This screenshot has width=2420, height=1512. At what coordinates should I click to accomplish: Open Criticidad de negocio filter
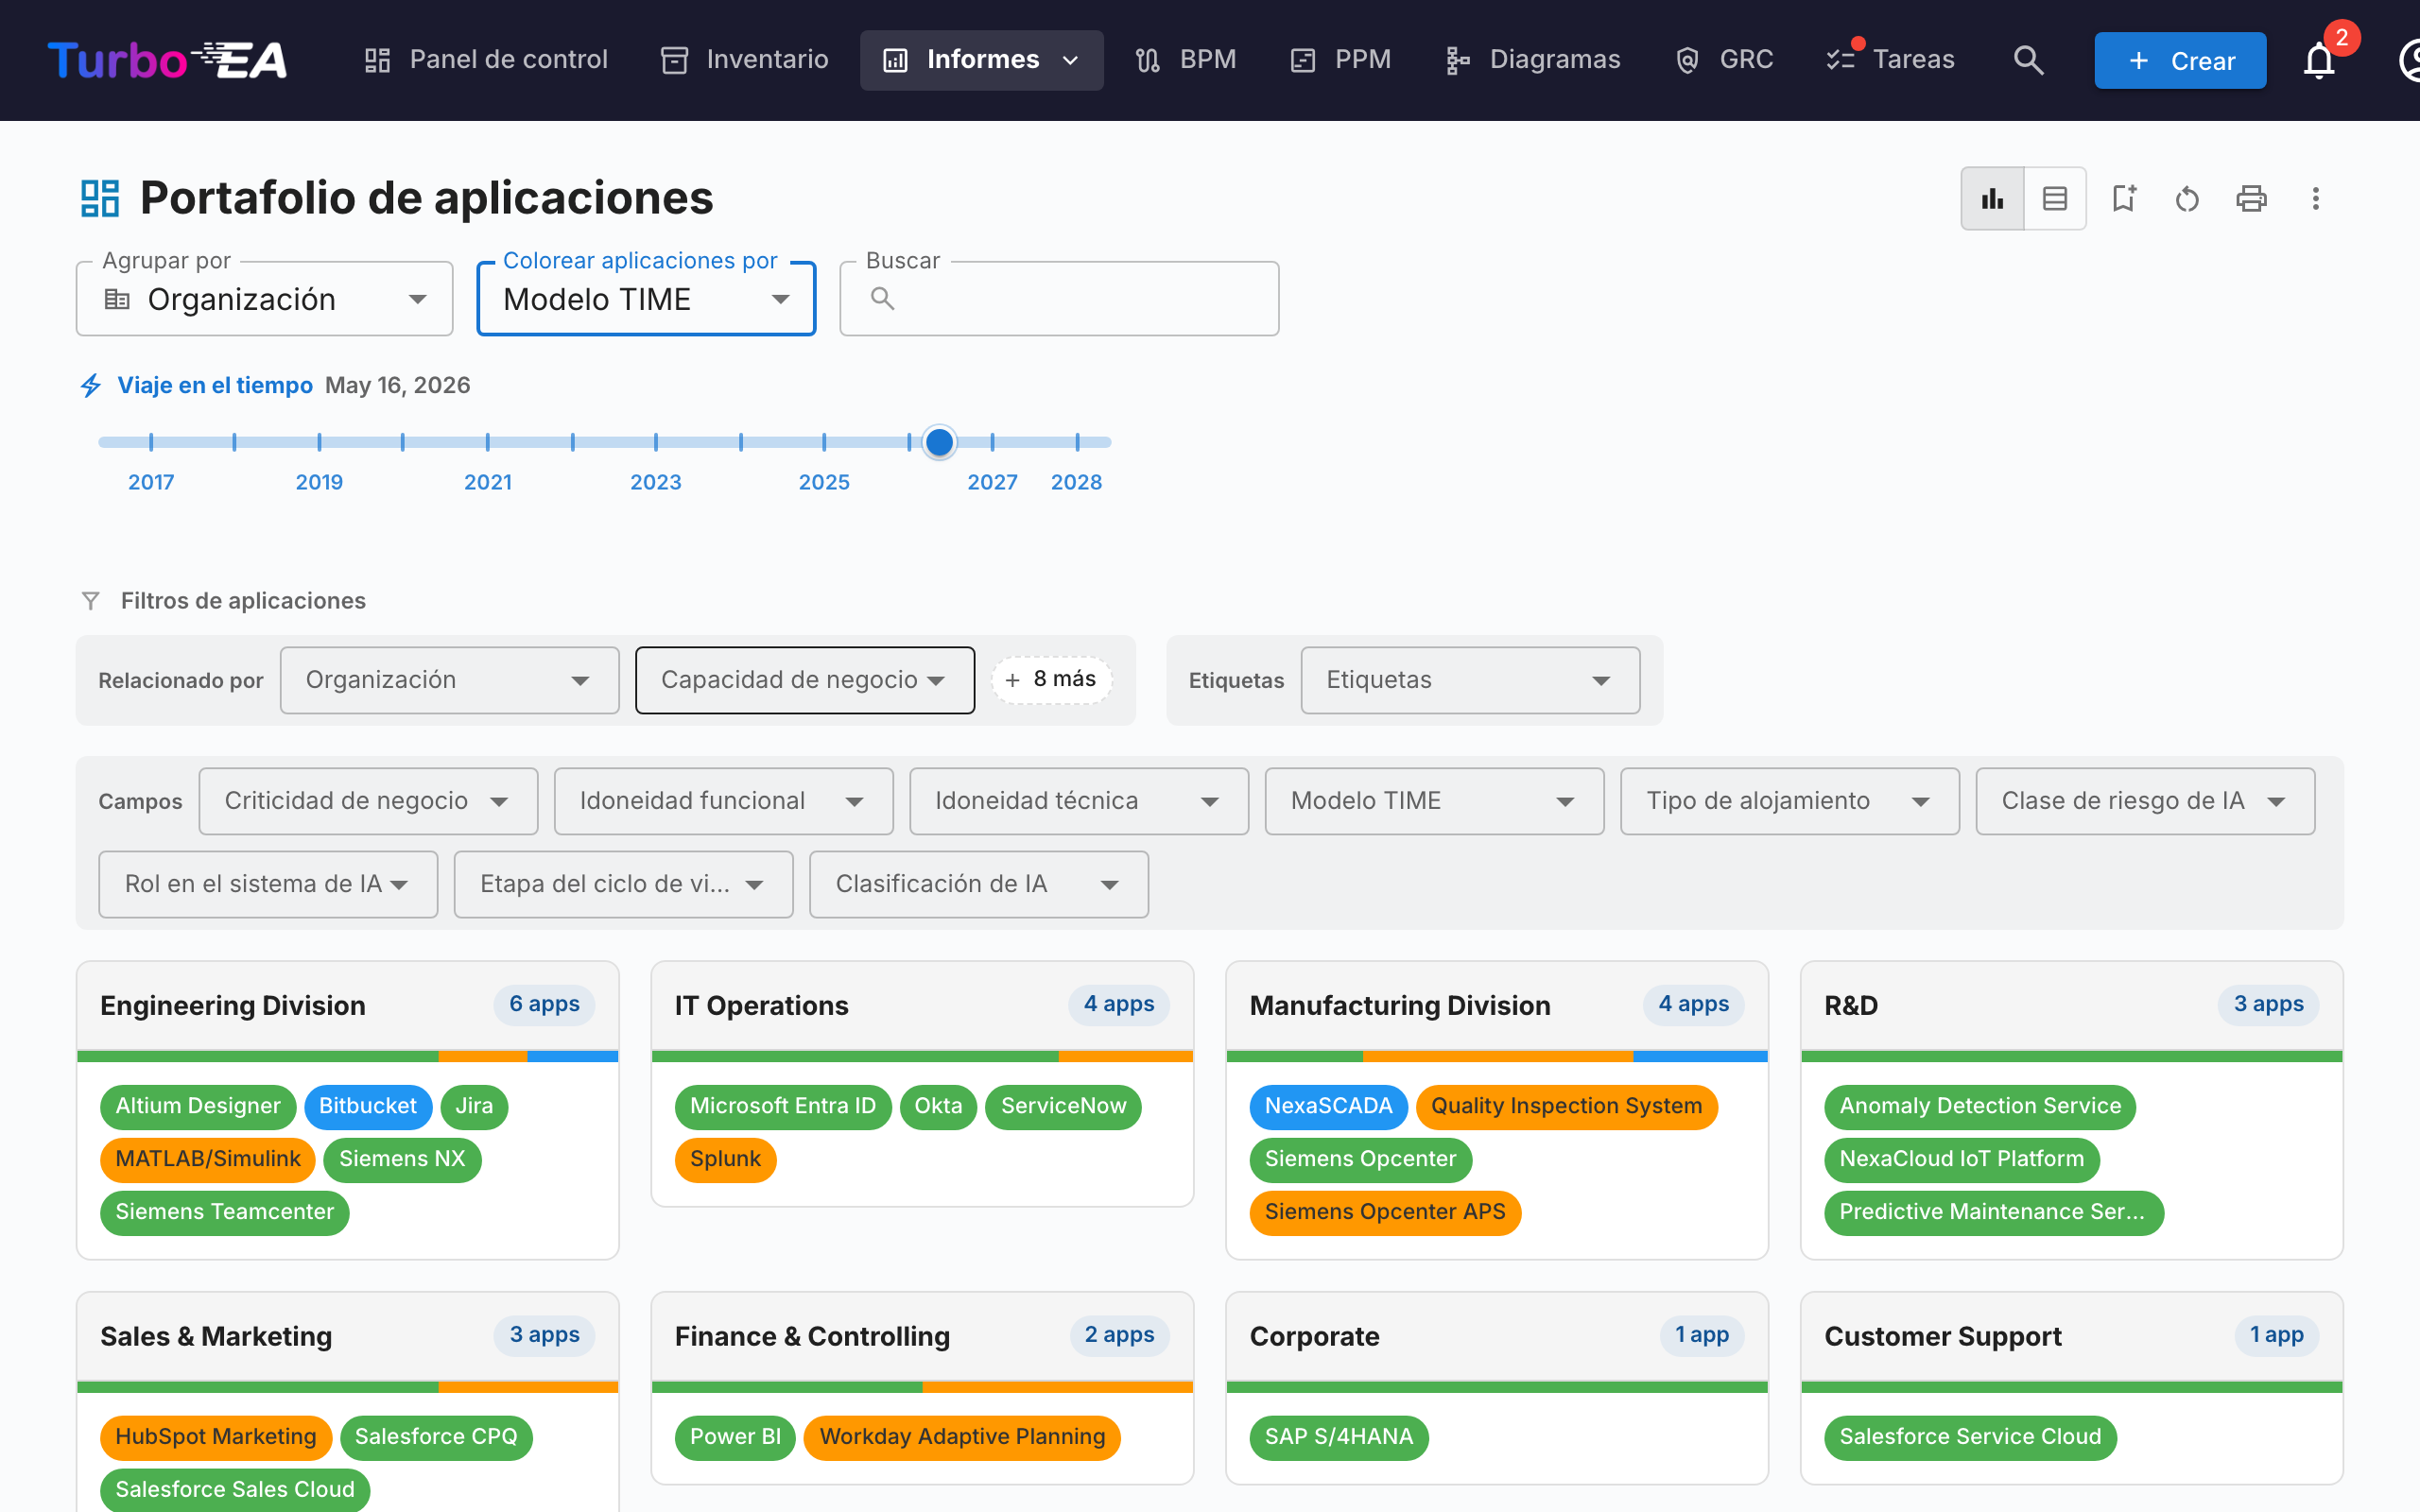point(368,801)
